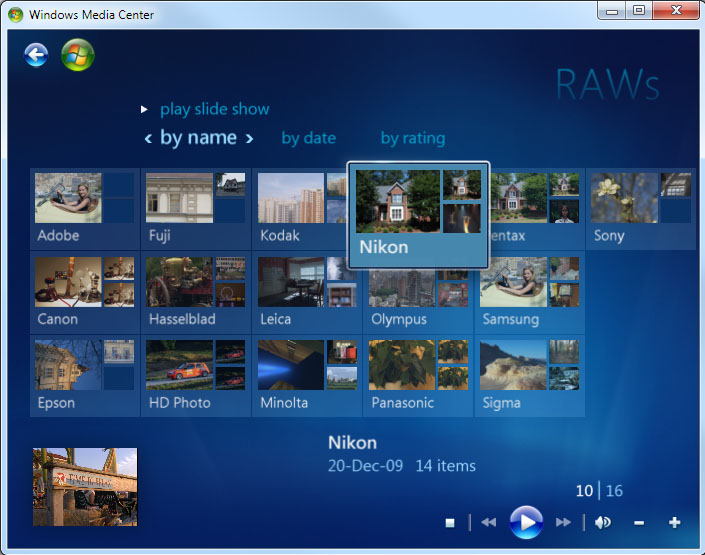Open the Adobe folder
Viewport: 705px width, 555px height.
pyautogui.click(x=85, y=209)
